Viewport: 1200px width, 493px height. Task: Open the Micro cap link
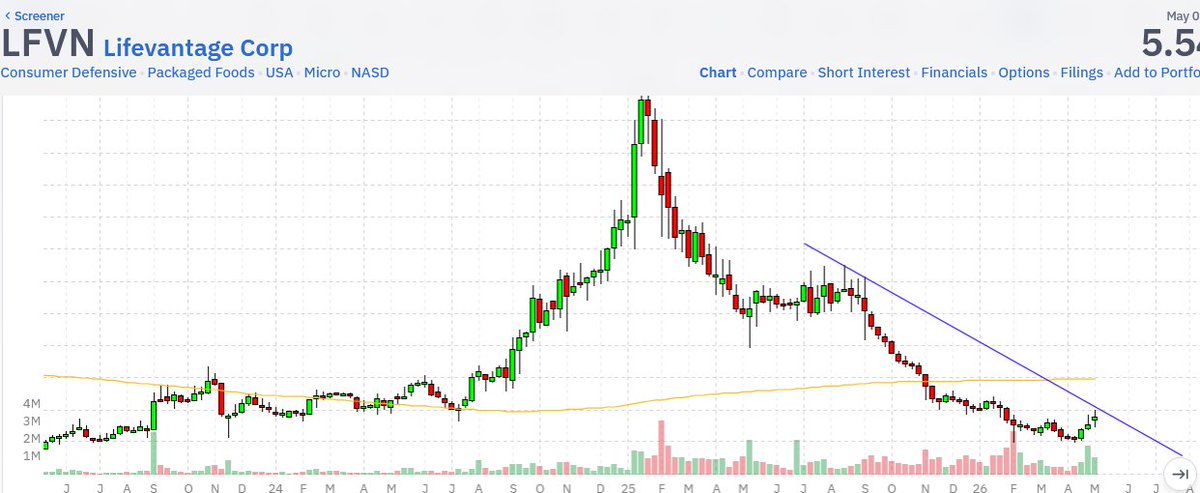321,73
